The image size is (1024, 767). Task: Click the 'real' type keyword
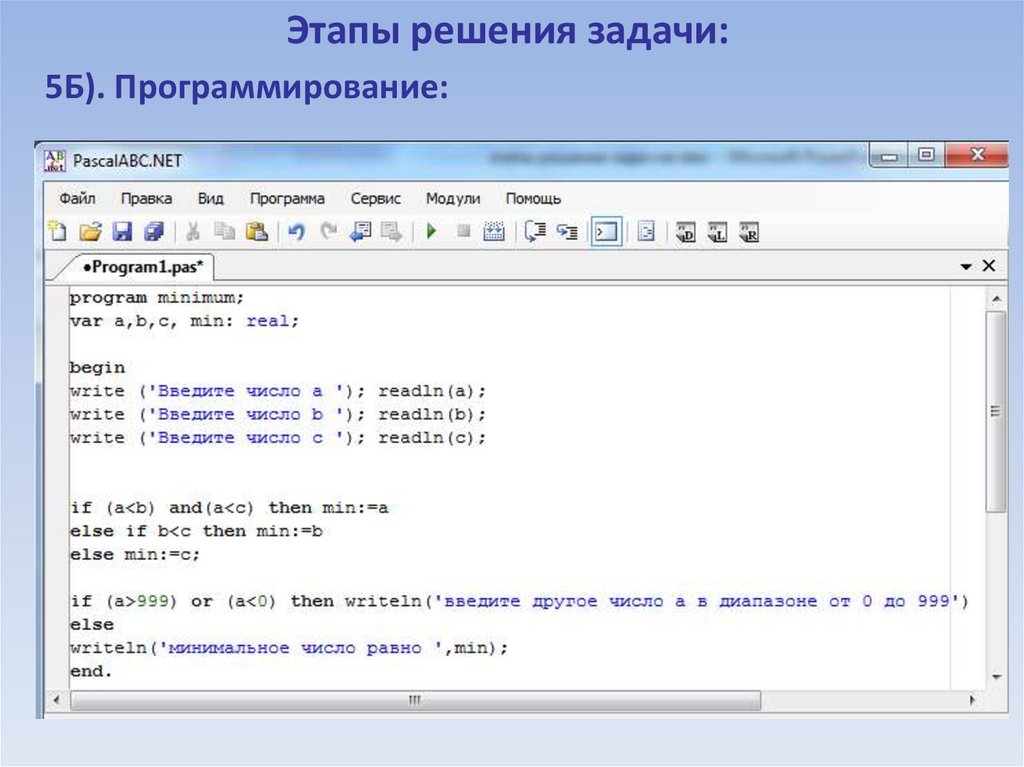click(267, 321)
